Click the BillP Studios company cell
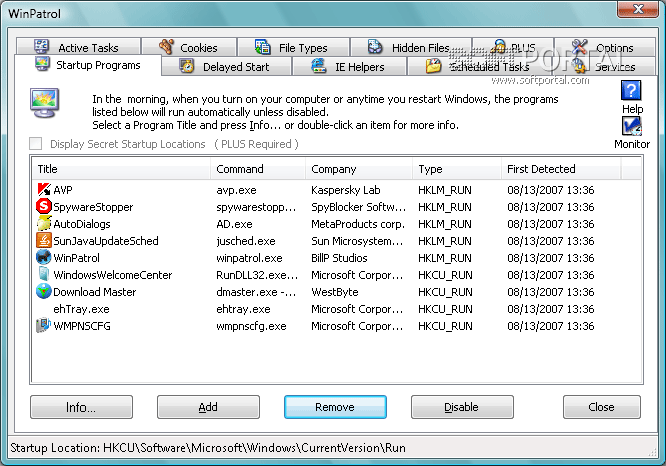Viewport: 666px width, 466px height. pos(339,258)
